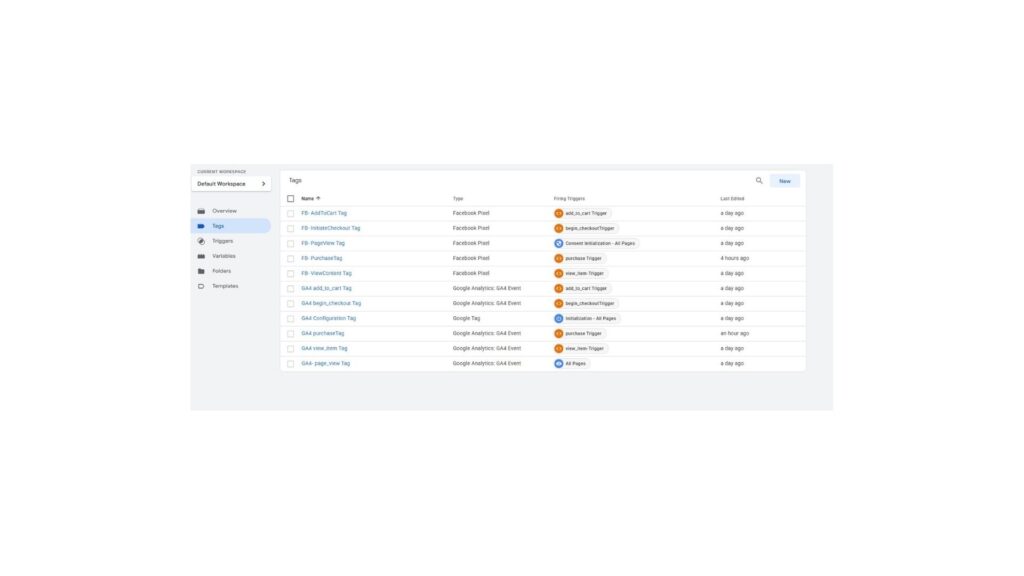Click the New tag button
1024x576 pixels.
tap(784, 181)
